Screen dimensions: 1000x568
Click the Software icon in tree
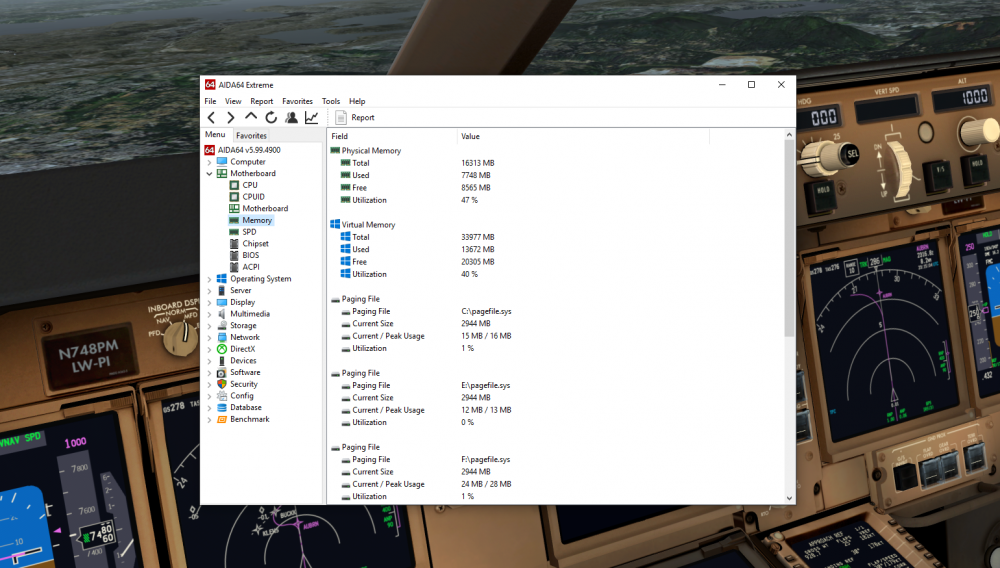(x=222, y=372)
